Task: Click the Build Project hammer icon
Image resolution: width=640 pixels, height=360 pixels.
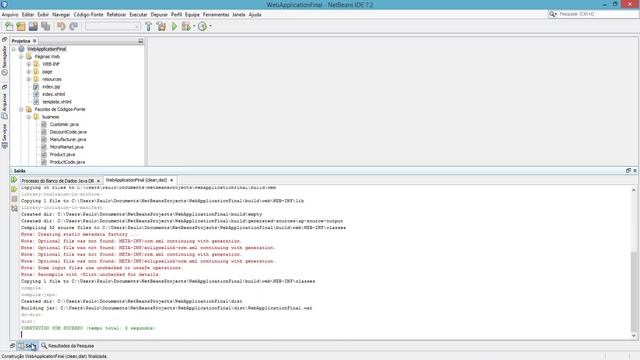Action: (x=149, y=27)
